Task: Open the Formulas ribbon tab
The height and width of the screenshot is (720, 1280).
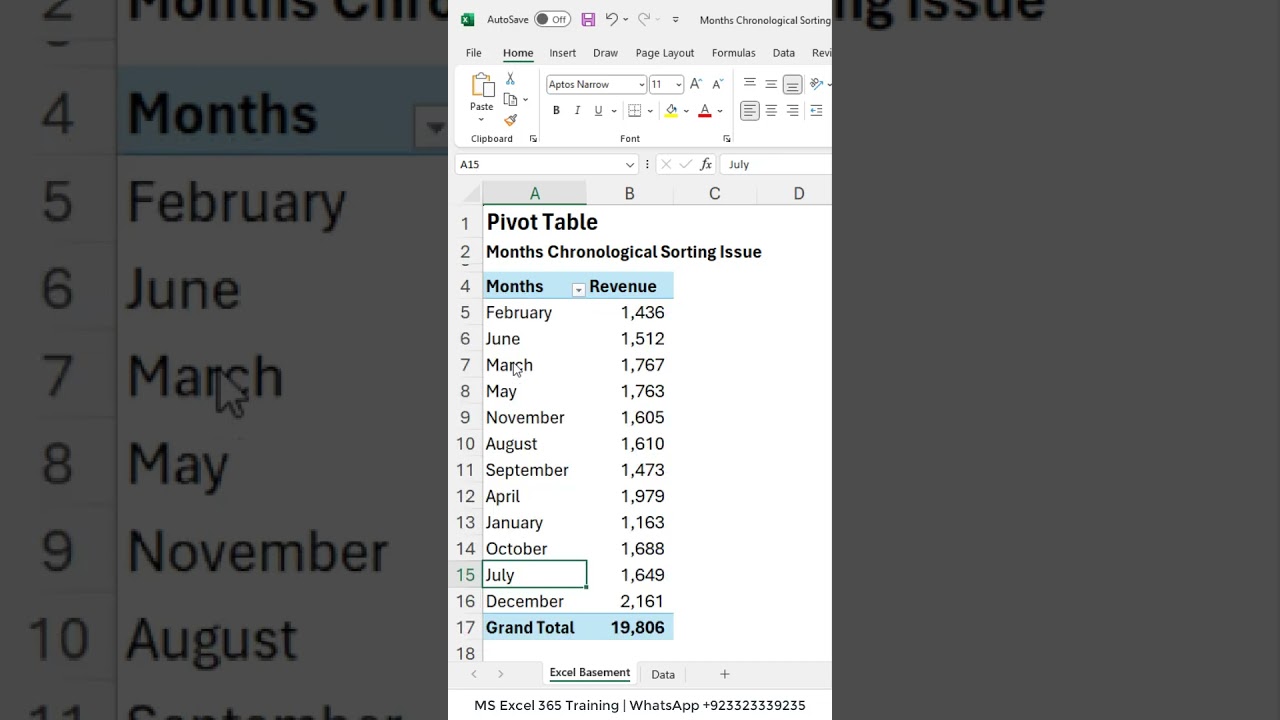Action: tap(733, 53)
